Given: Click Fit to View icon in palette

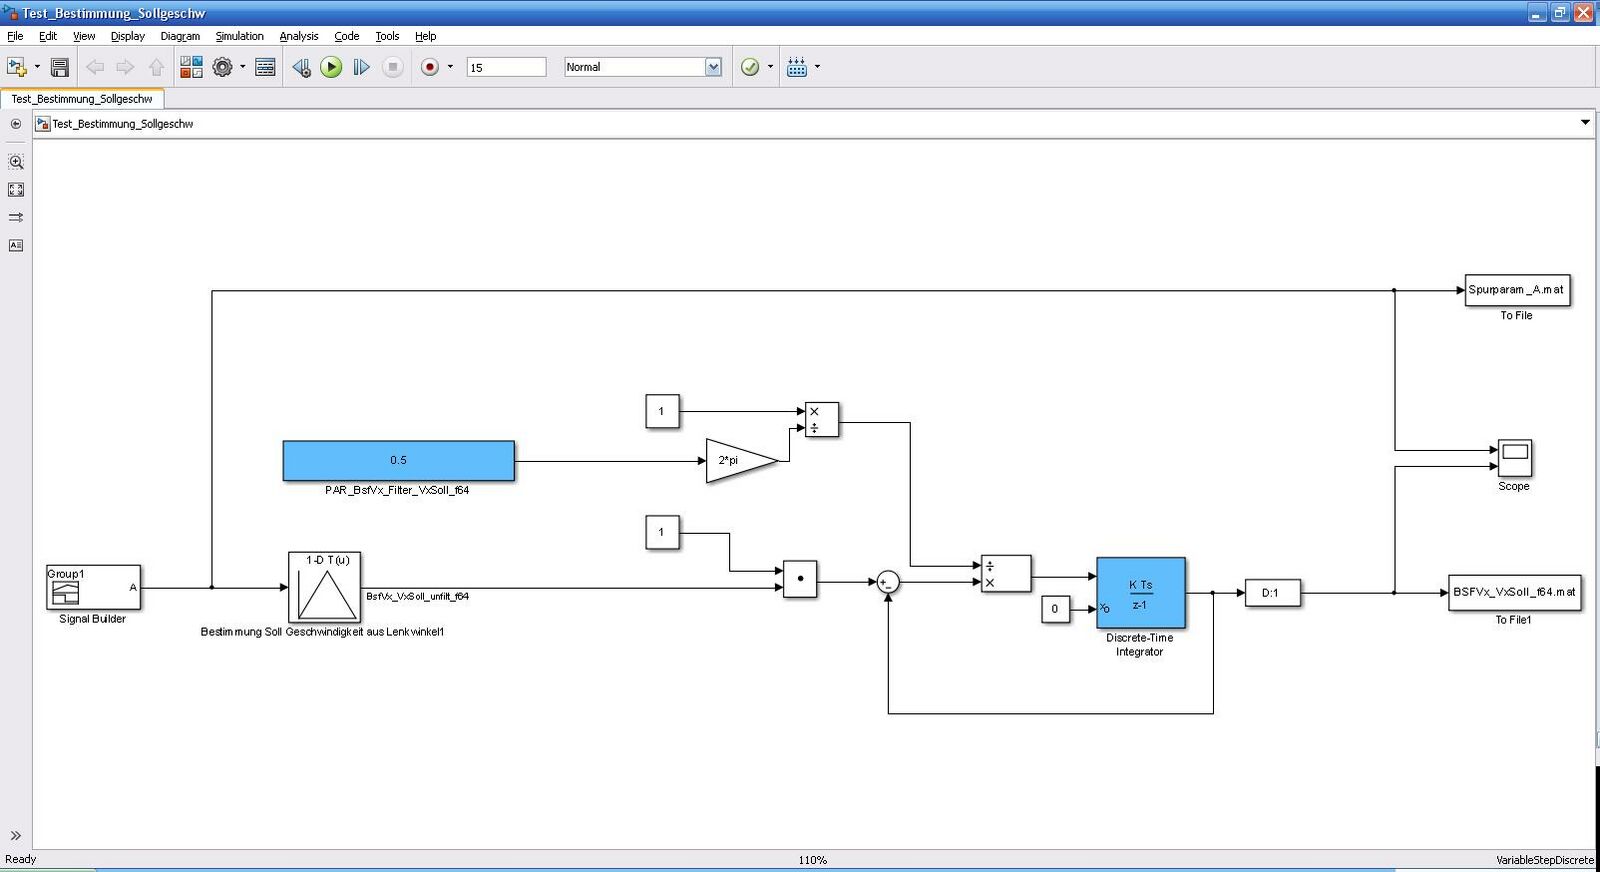Looking at the screenshot, I should 16,190.
